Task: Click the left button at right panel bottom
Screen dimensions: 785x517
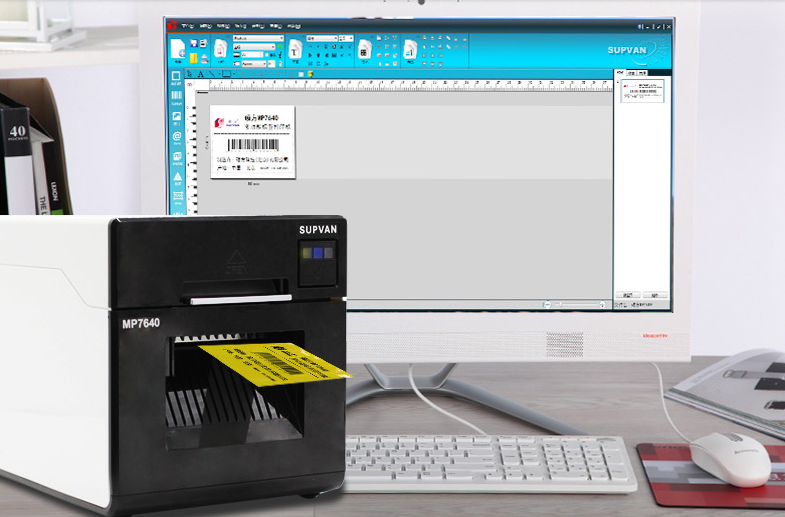Action: (627, 296)
